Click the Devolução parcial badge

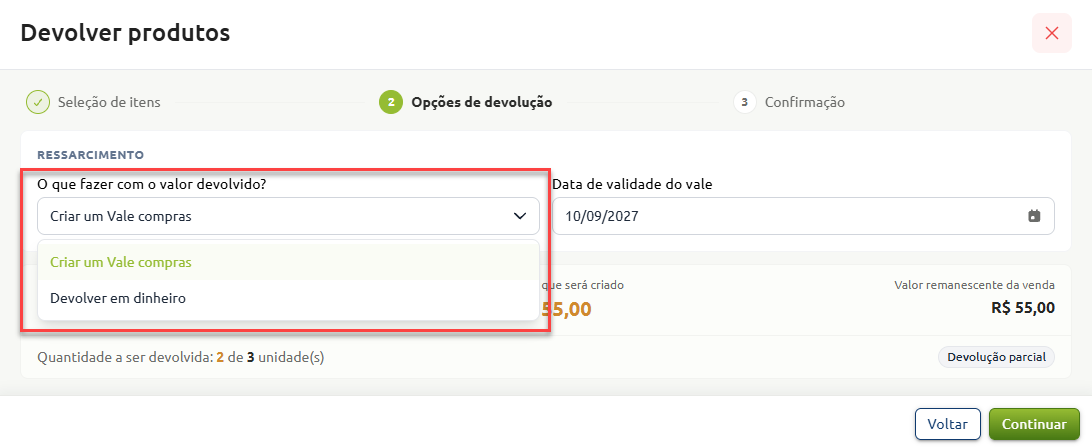pyautogui.click(x=997, y=357)
